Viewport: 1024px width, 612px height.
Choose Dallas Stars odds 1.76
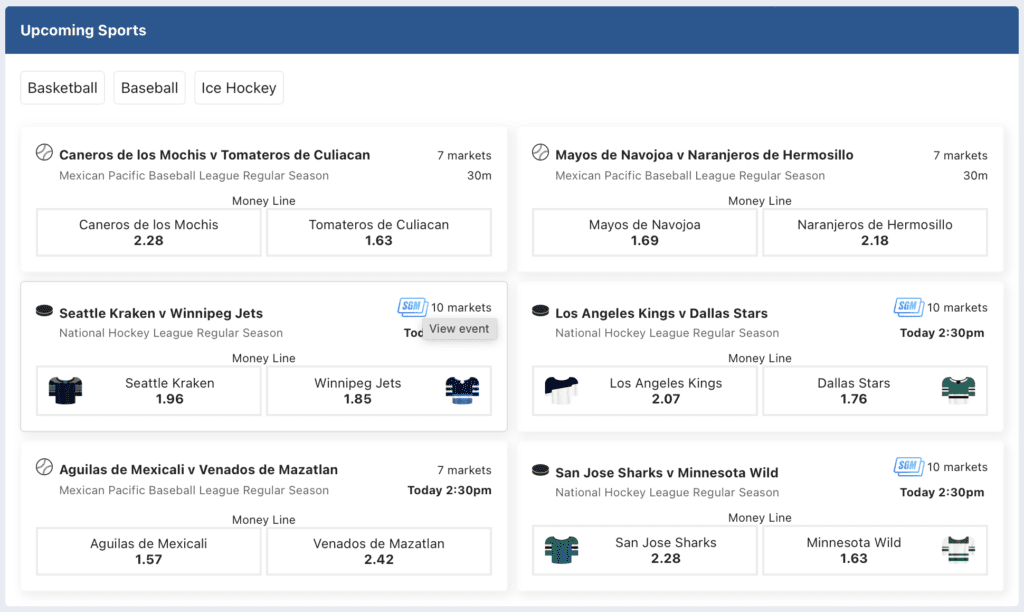pyautogui.click(x=875, y=391)
